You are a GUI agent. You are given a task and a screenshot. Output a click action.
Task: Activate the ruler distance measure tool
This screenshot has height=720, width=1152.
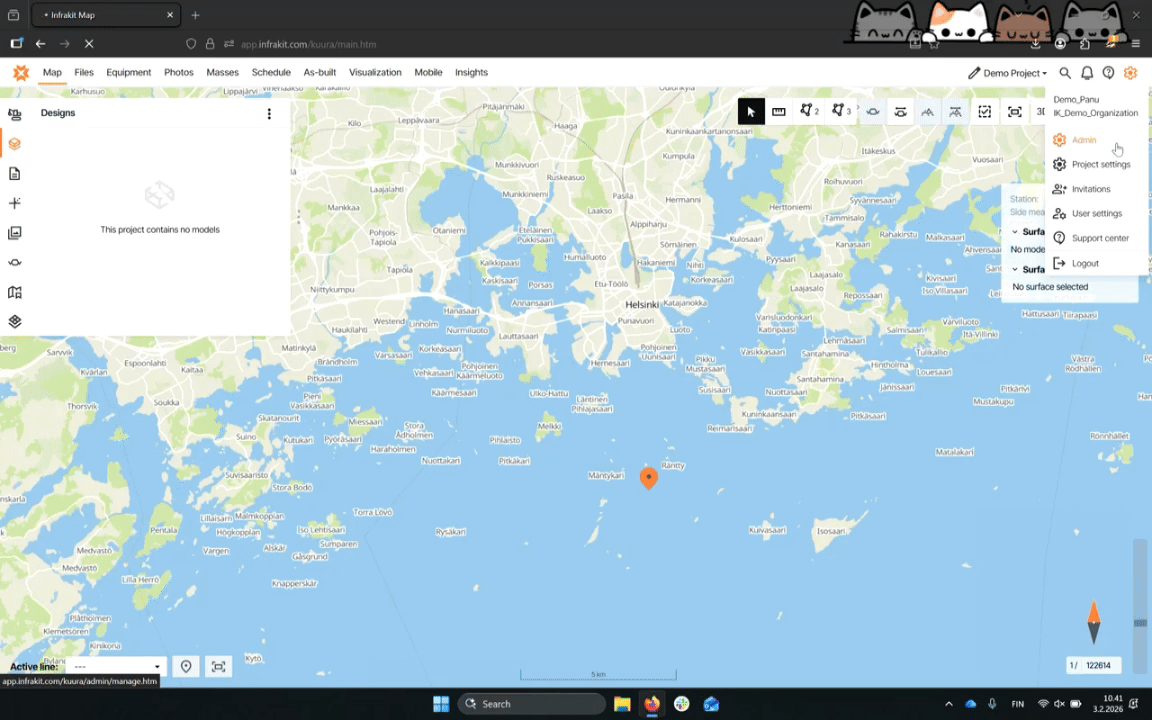[779, 112]
